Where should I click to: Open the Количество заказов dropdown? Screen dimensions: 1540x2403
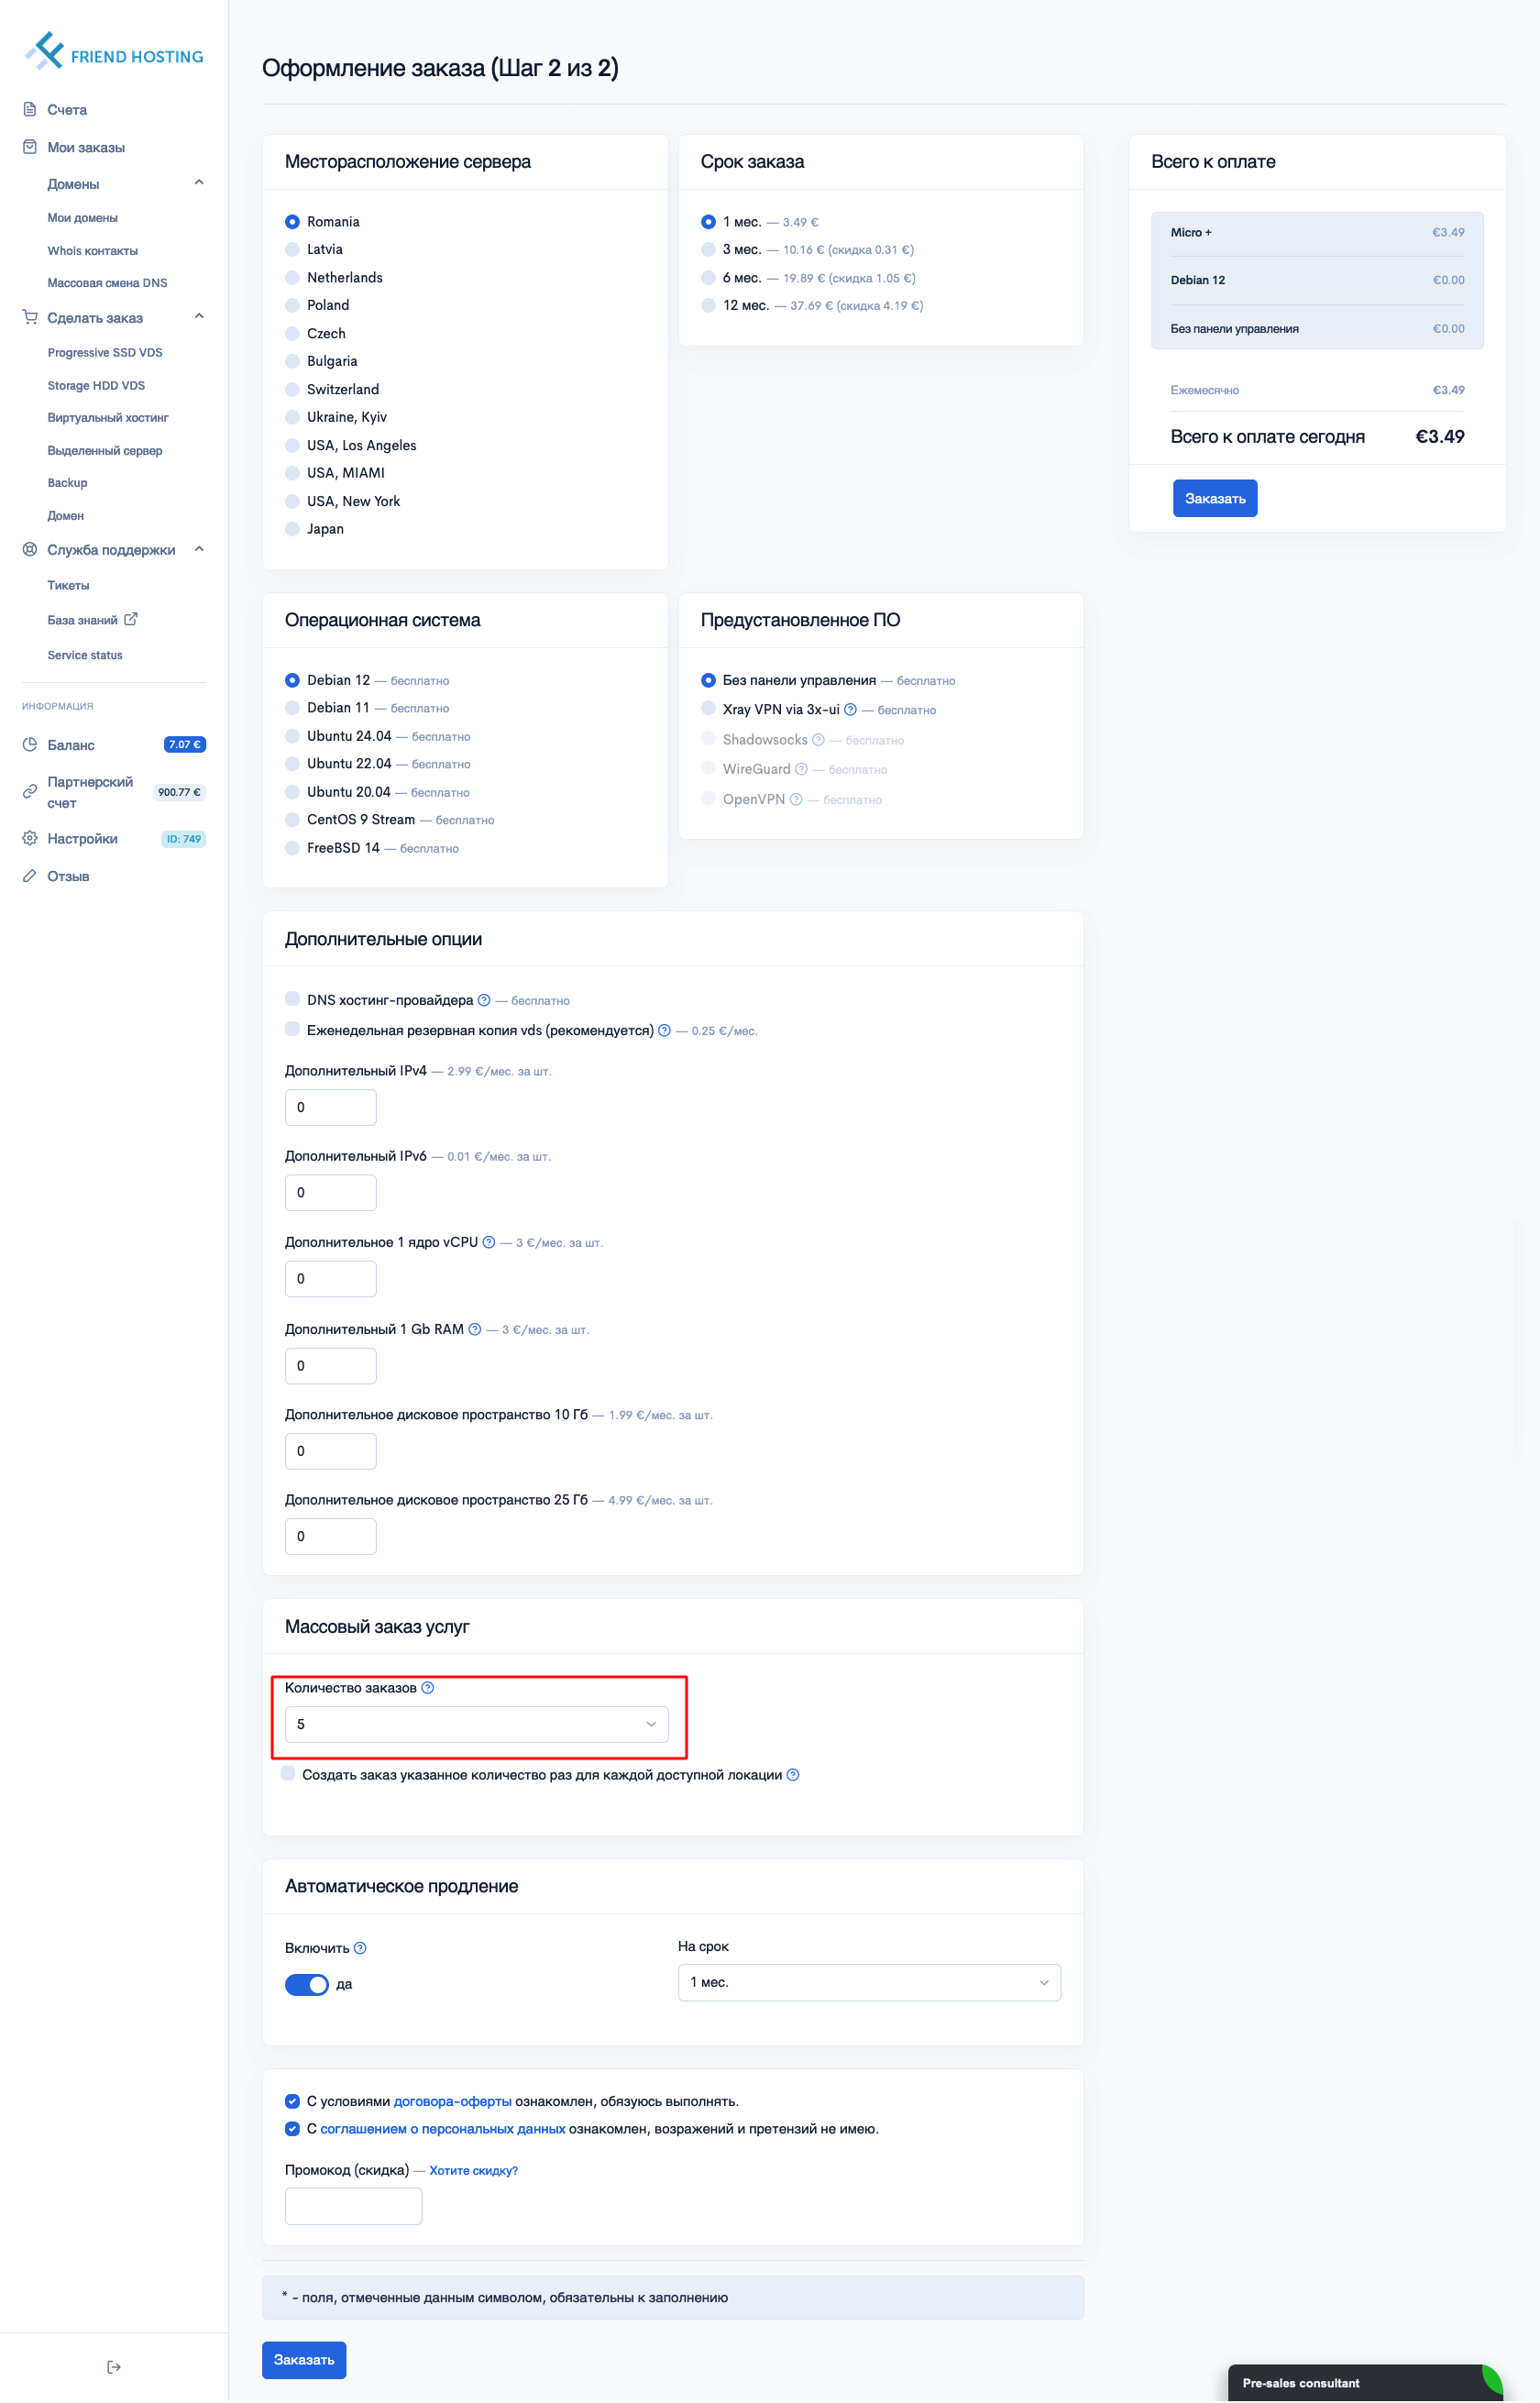click(477, 1723)
